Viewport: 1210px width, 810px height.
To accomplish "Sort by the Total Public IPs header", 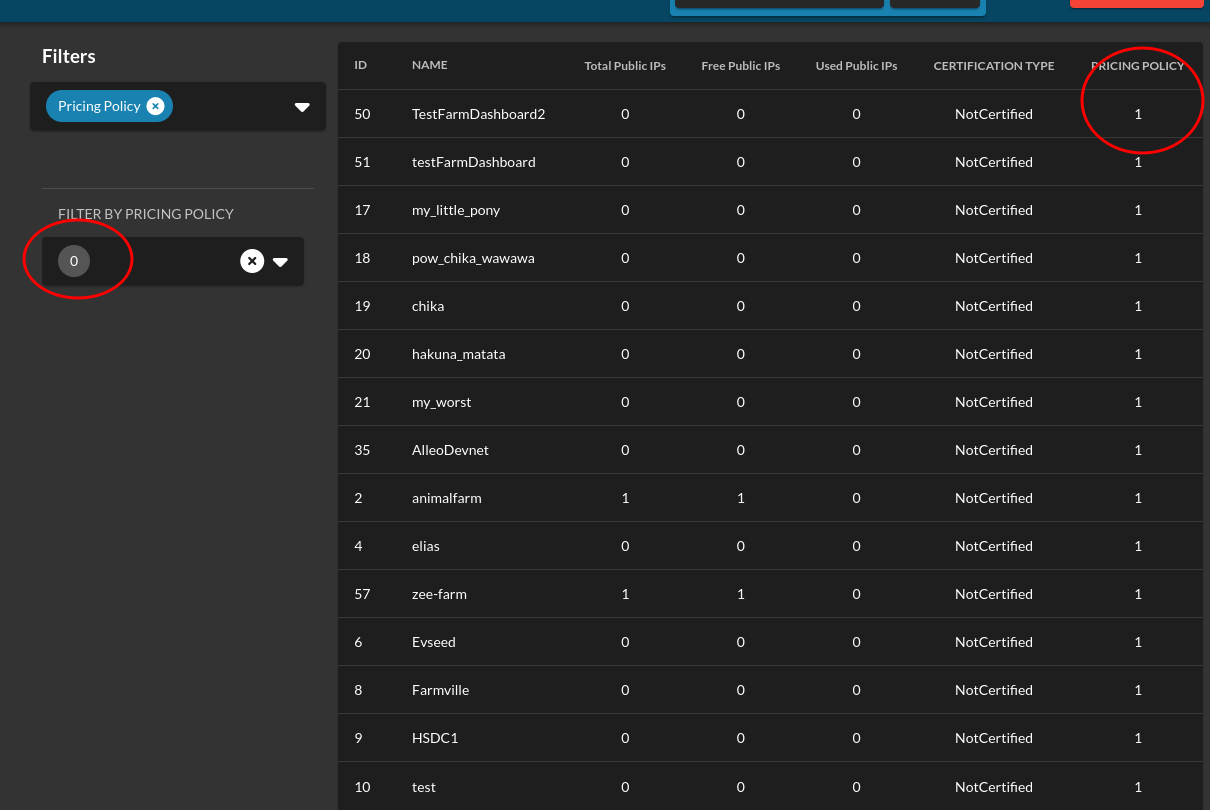I will pos(625,65).
